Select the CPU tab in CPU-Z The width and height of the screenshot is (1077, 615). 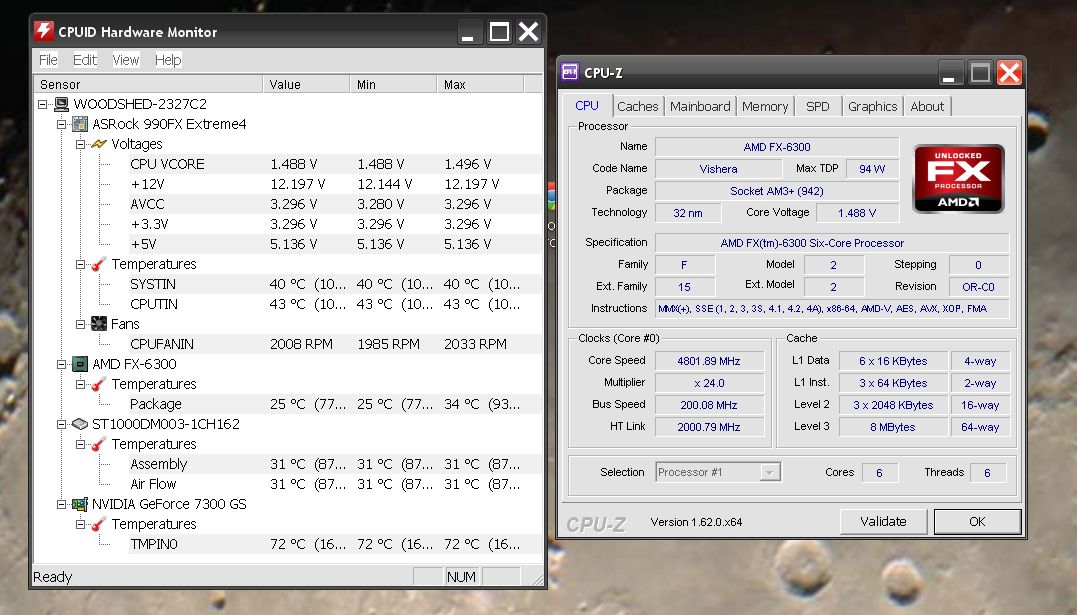(587, 105)
